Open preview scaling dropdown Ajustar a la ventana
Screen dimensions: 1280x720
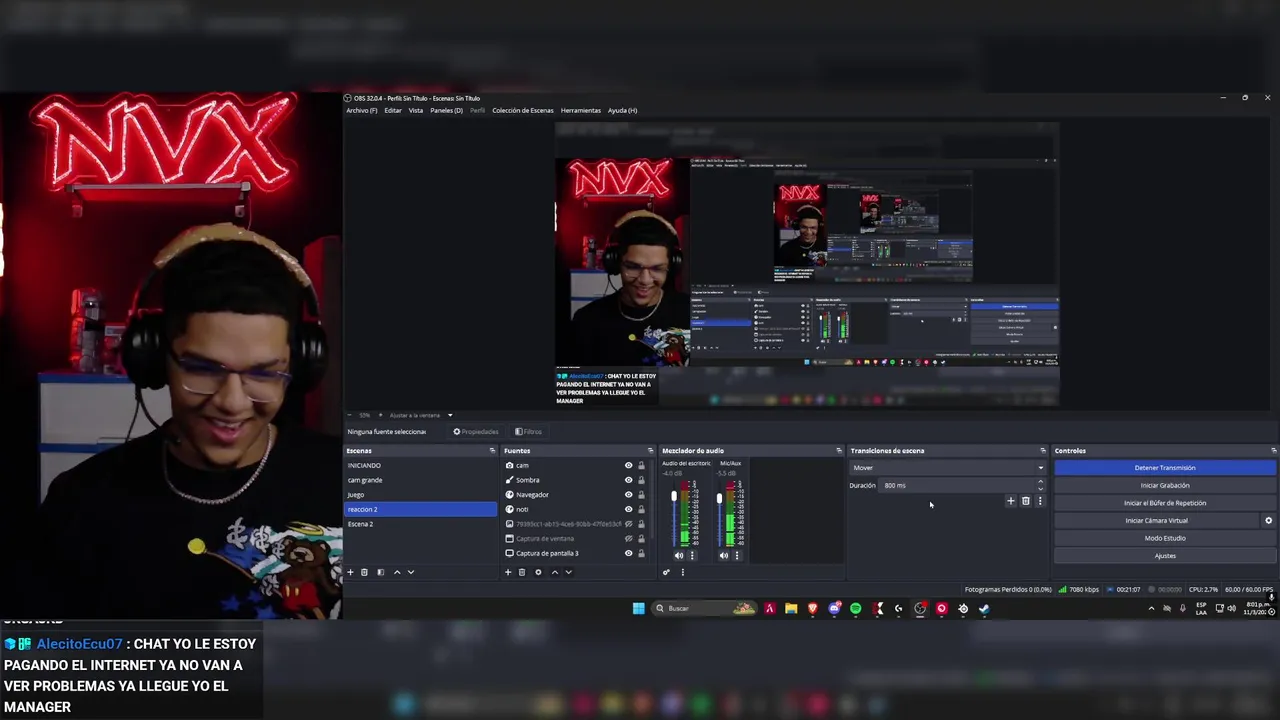421,415
